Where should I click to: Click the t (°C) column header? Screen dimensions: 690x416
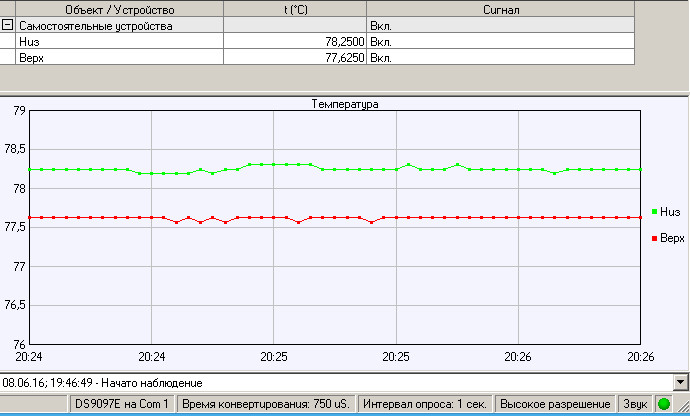[294, 8]
